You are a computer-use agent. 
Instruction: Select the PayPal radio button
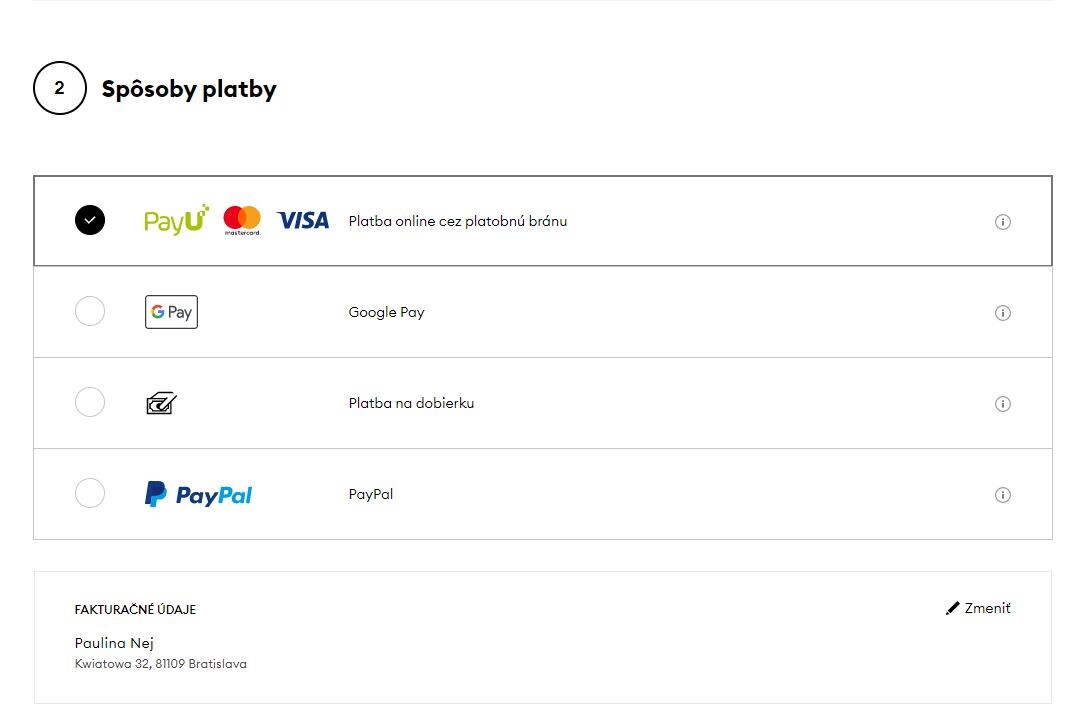[90, 493]
